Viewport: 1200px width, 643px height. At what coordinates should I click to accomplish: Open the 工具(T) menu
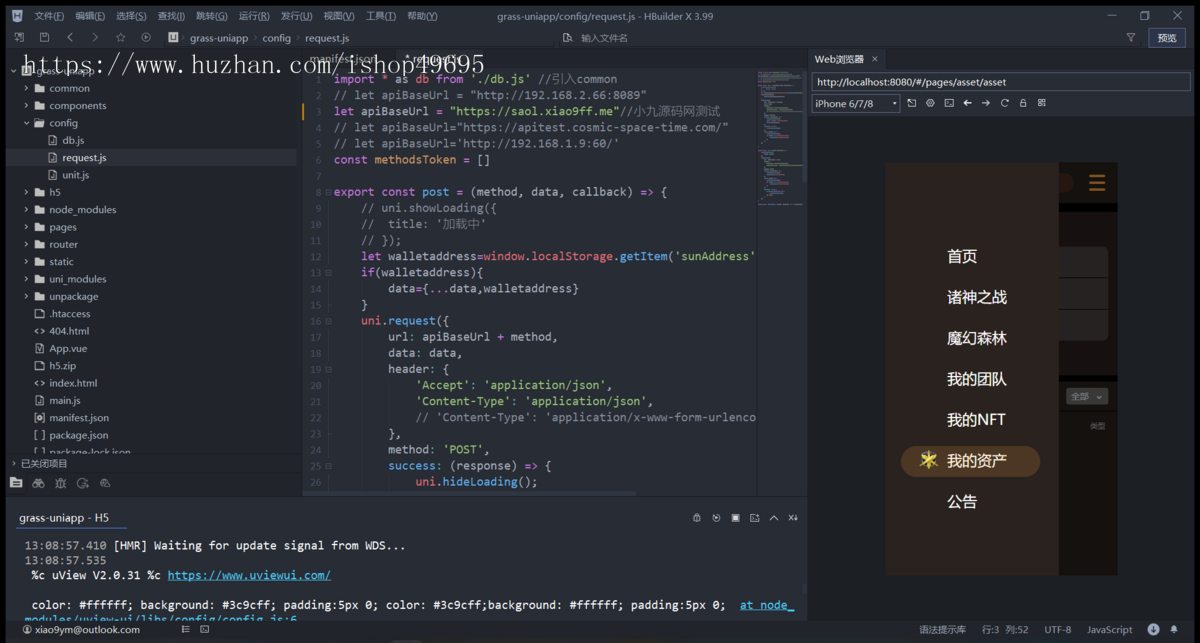[x=381, y=16]
